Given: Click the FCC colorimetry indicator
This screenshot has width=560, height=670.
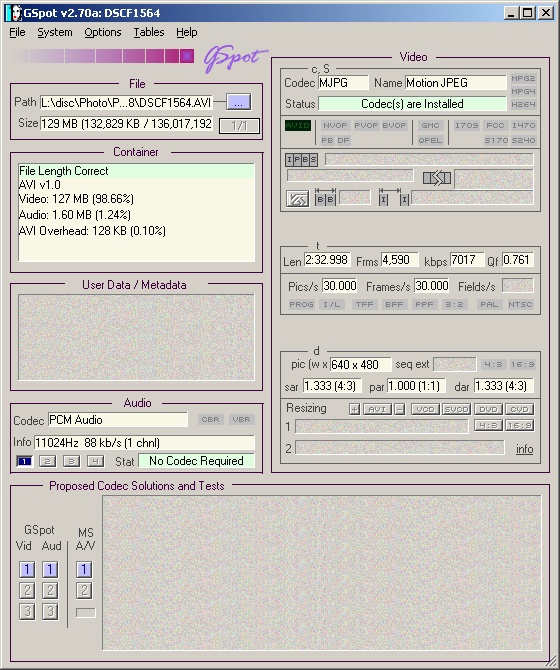Looking at the screenshot, I should 495,126.
